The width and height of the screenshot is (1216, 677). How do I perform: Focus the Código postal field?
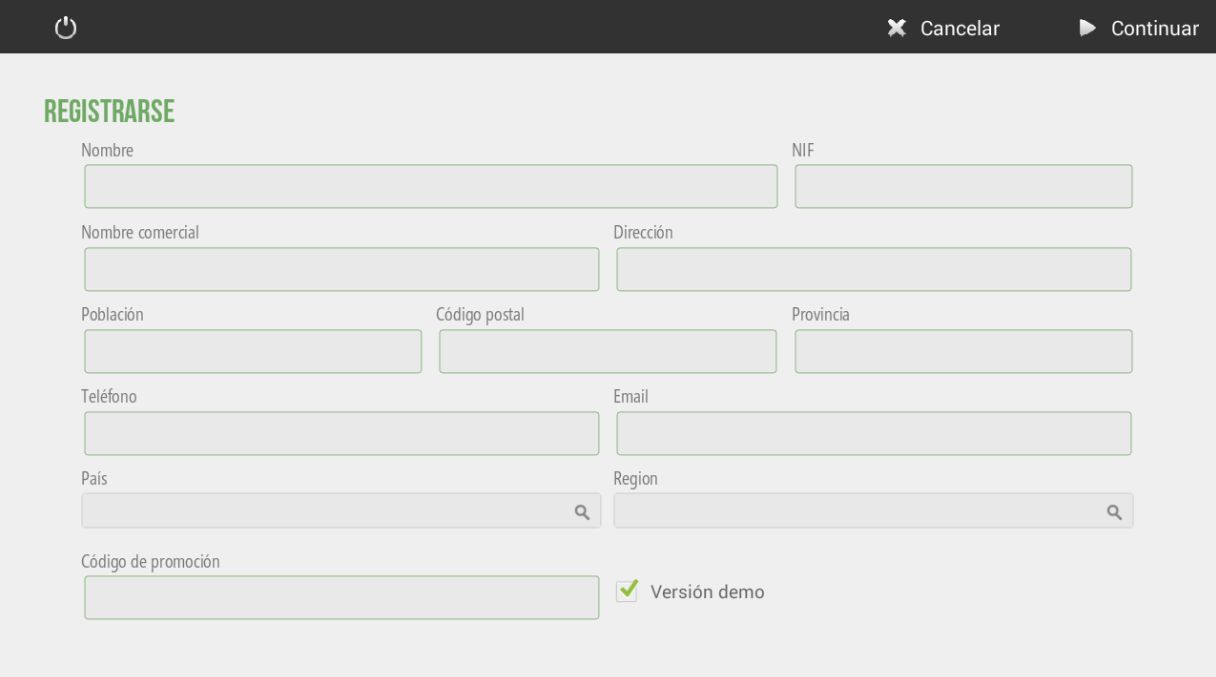pos(608,351)
